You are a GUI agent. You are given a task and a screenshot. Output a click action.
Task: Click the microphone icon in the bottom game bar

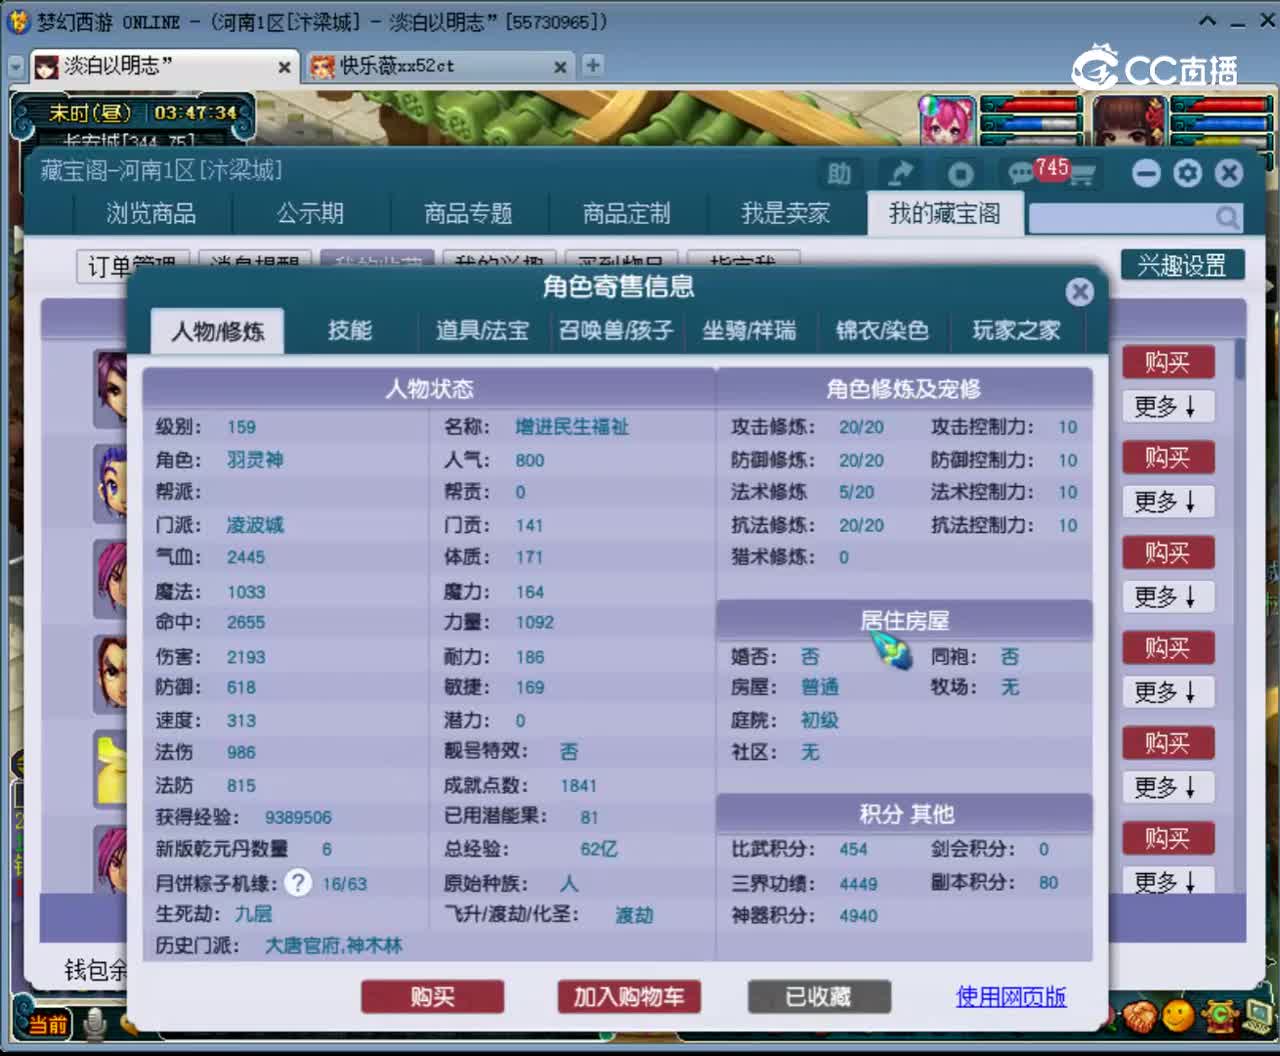point(96,1022)
